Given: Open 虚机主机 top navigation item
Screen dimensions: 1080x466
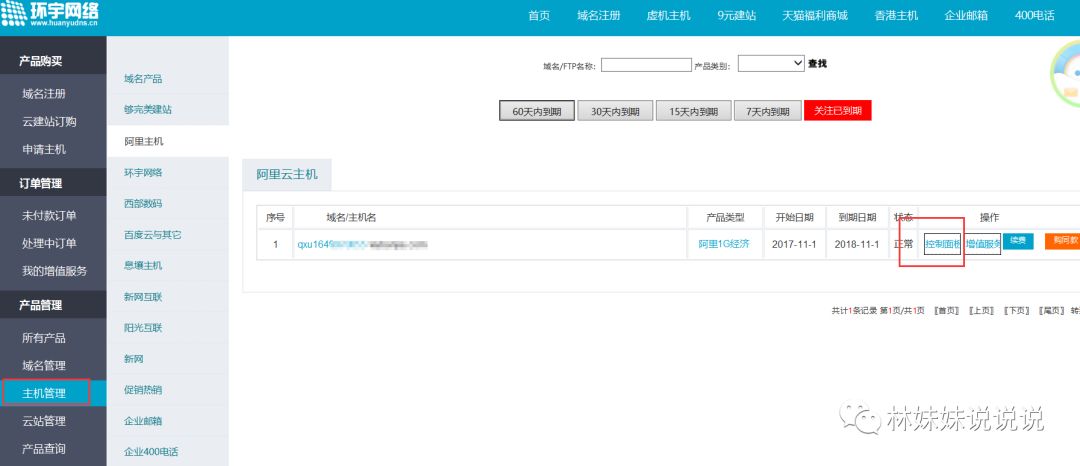Looking at the screenshot, I should [668, 16].
